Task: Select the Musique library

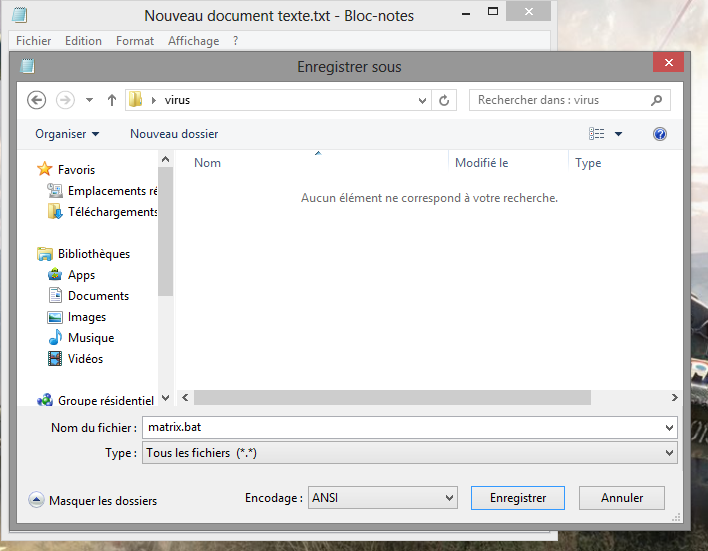Action: (x=90, y=338)
